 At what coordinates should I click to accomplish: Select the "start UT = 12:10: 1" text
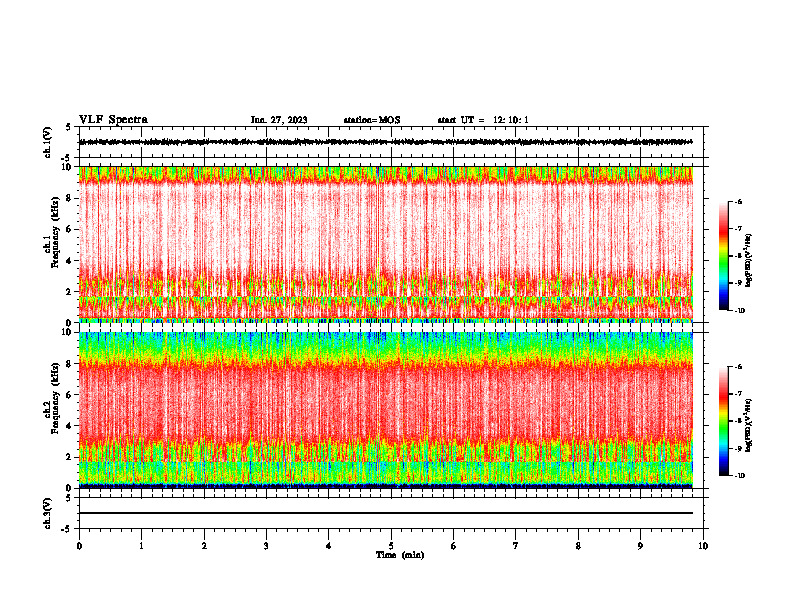pyautogui.click(x=483, y=120)
